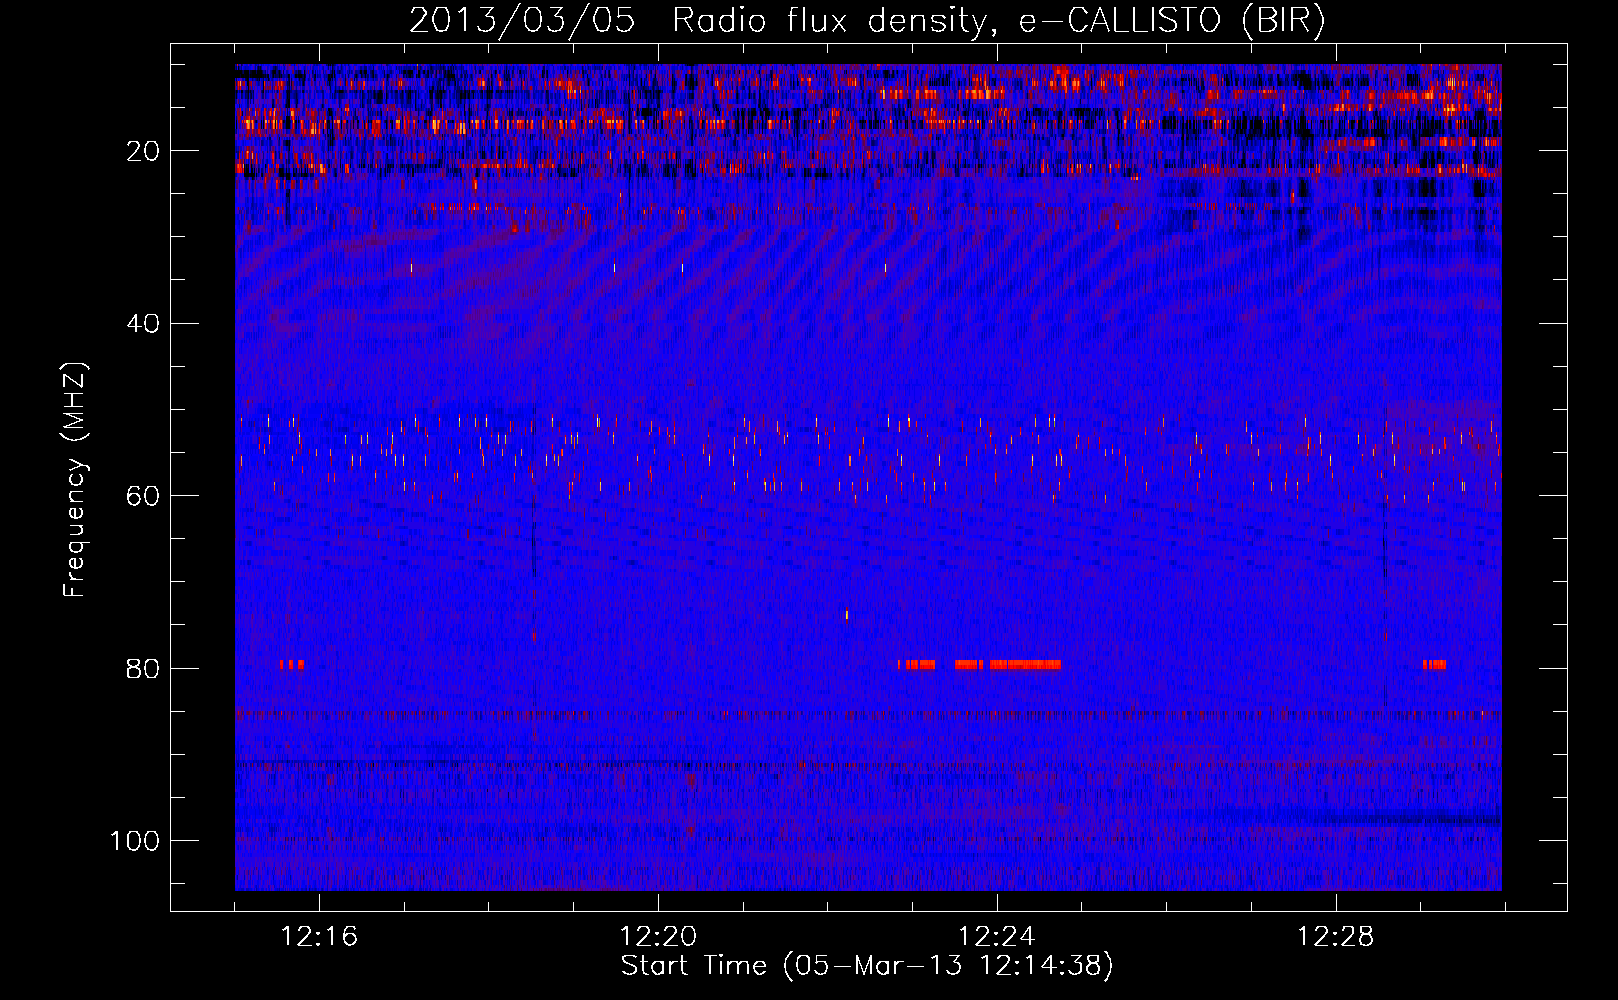Click the 80 MHz frequency tick label
1618x1000 pixels.
[x=143, y=668]
